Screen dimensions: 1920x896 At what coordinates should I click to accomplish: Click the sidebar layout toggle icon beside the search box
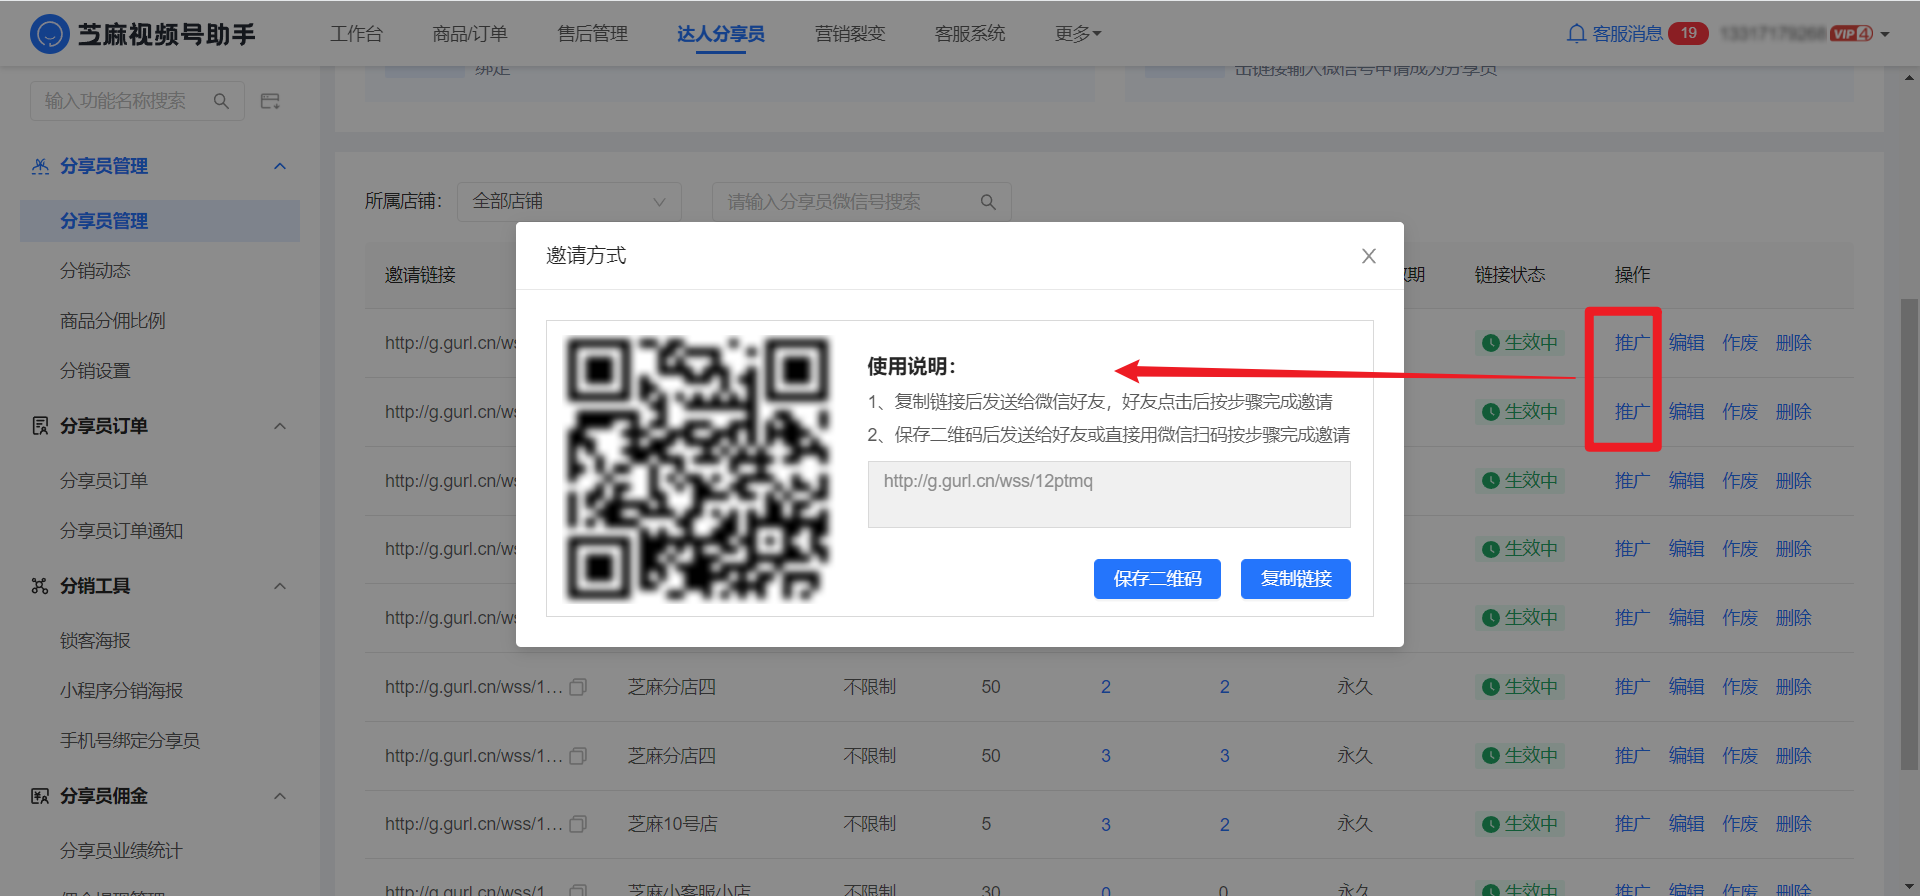[270, 101]
